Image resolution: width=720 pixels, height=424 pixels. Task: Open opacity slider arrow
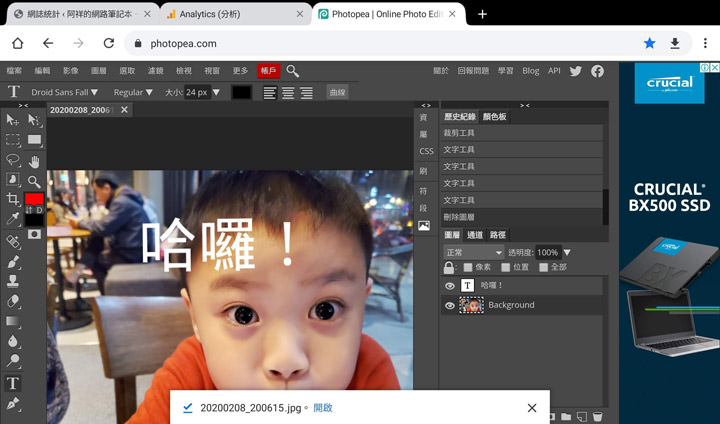[x=567, y=252]
